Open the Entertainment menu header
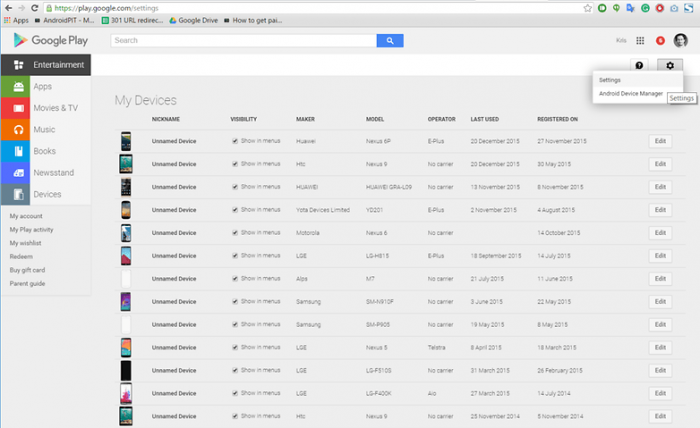 [46, 65]
